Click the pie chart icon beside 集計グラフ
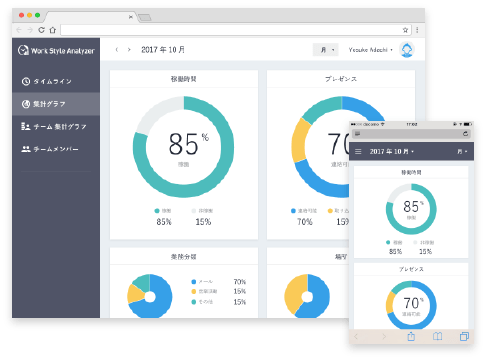 pos(26,104)
